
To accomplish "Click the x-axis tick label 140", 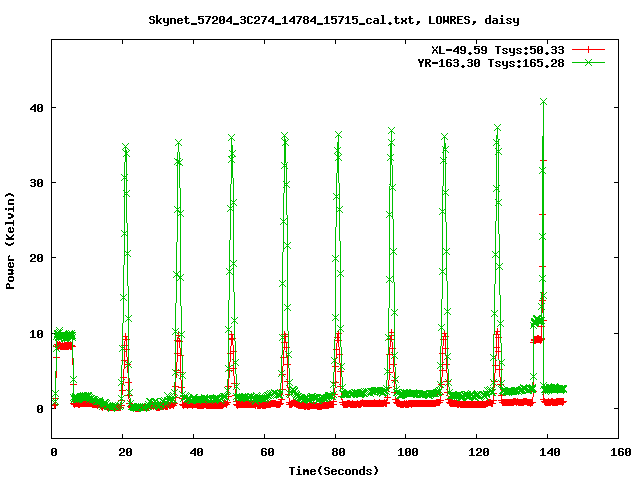I will pos(550,452).
